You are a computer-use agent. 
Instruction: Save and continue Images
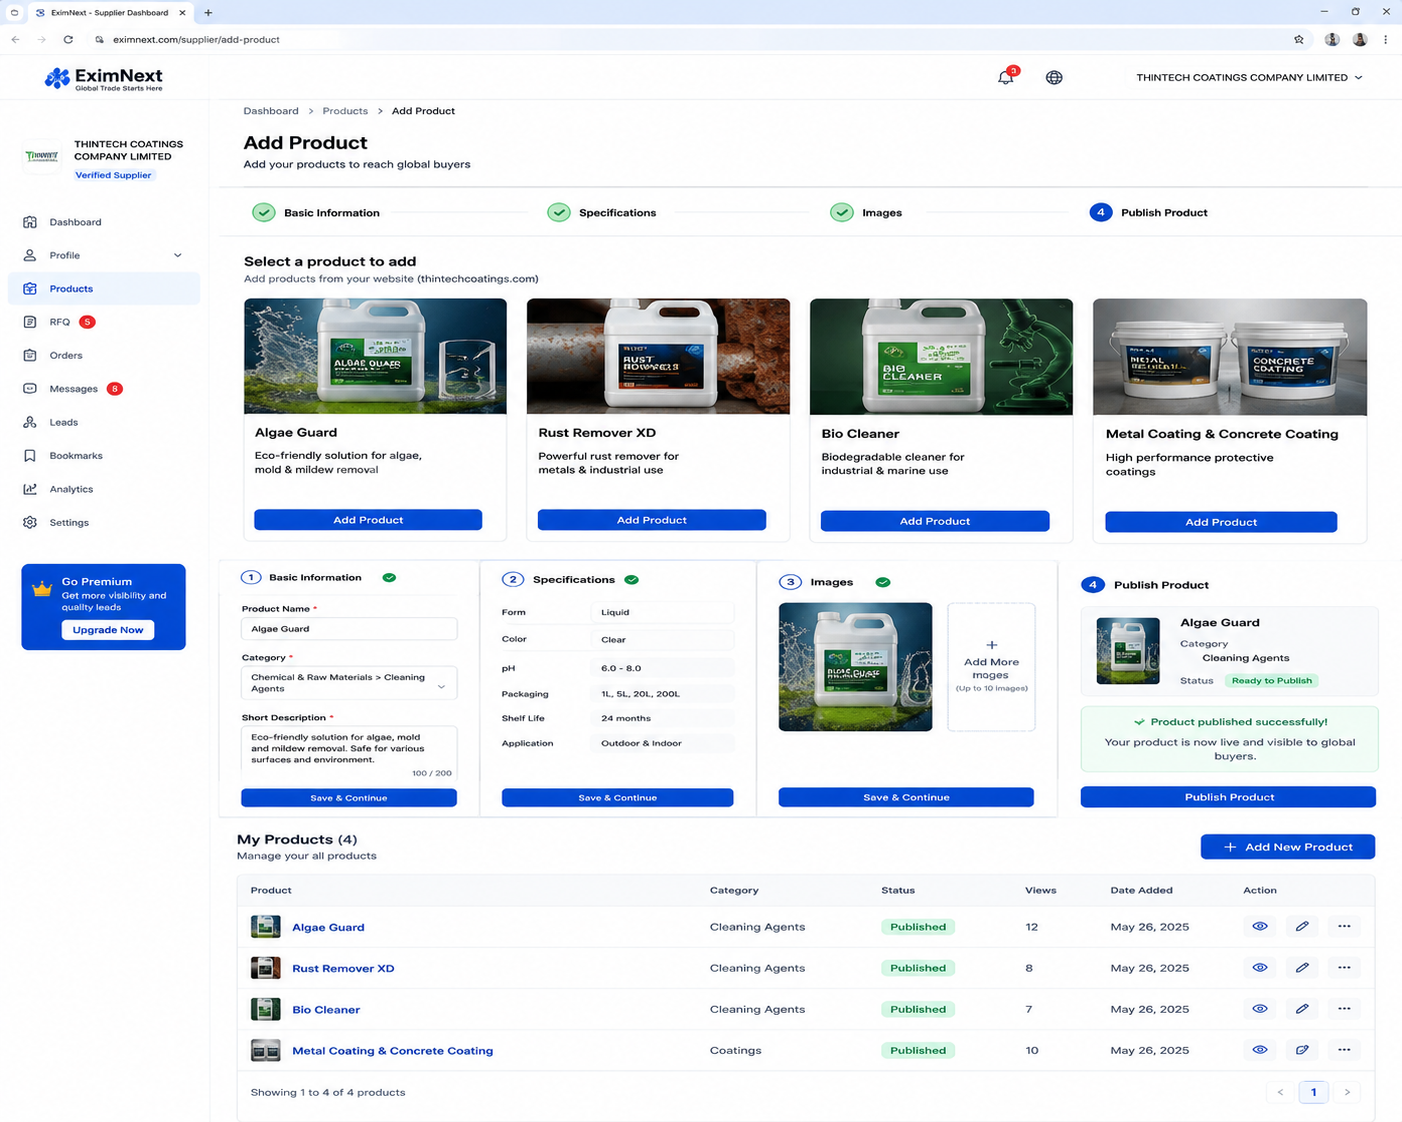[x=906, y=797]
